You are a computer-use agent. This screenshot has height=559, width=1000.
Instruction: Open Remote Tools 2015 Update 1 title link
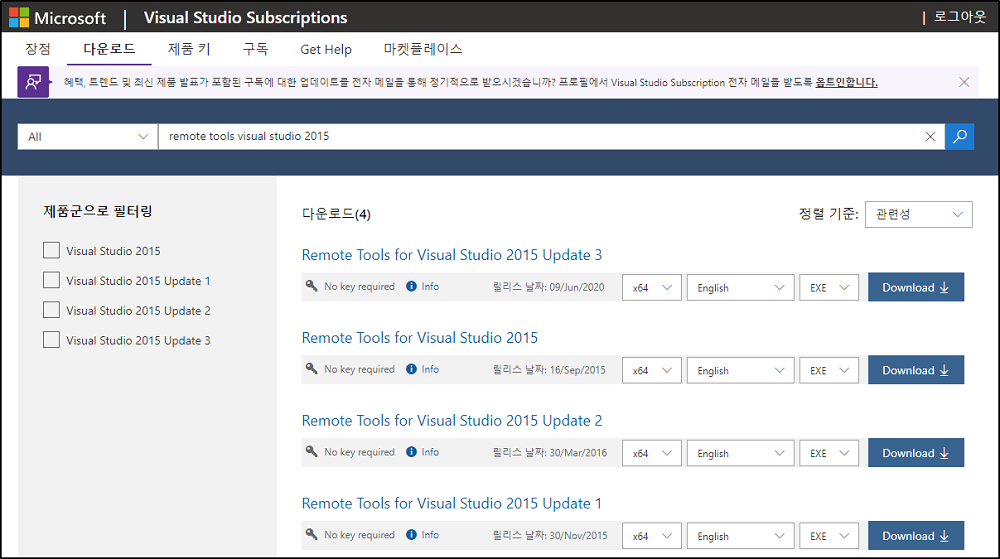tap(452, 504)
